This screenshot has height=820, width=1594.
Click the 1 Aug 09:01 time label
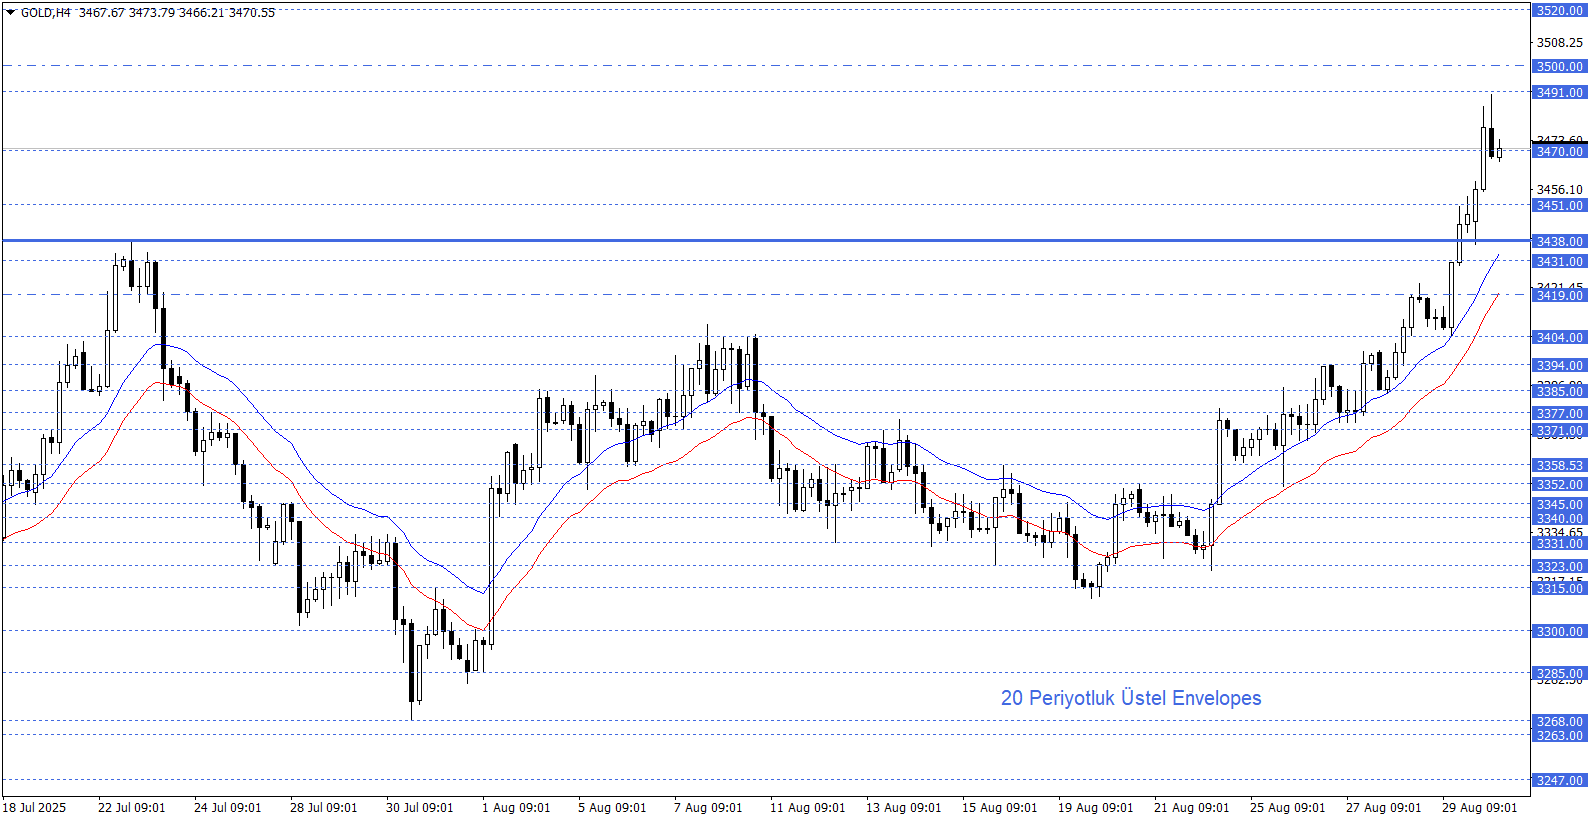(x=516, y=808)
